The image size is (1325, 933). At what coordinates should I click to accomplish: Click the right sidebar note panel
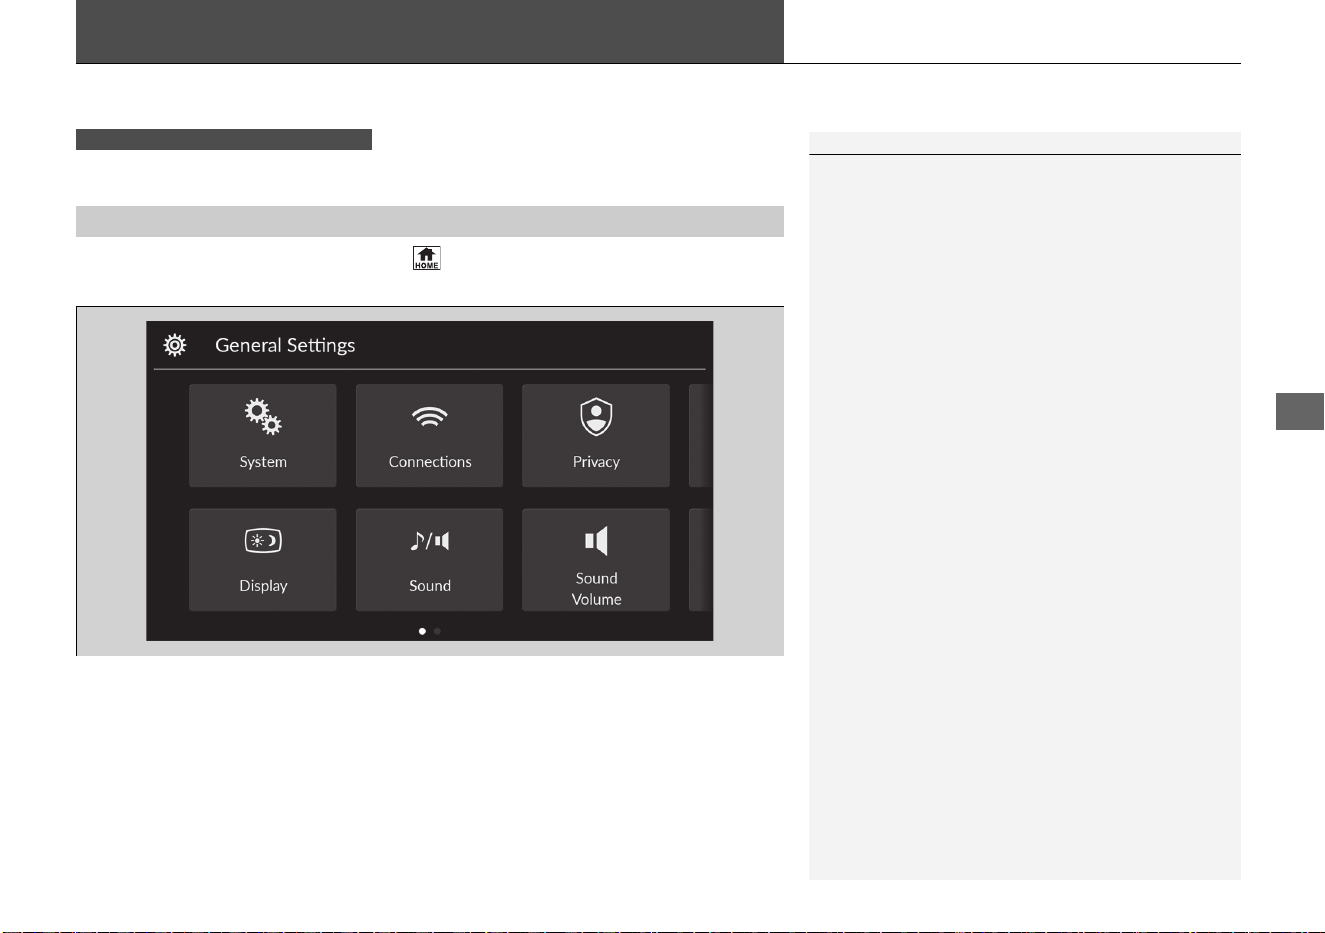pos(1025,506)
